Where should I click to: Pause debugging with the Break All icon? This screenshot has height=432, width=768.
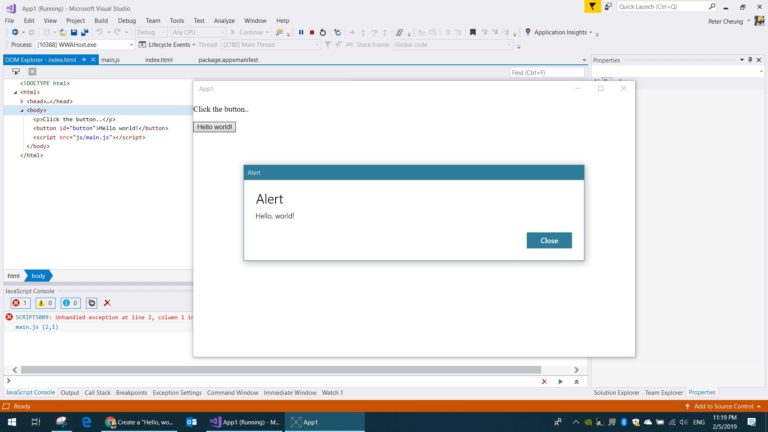pyautogui.click(x=301, y=32)
